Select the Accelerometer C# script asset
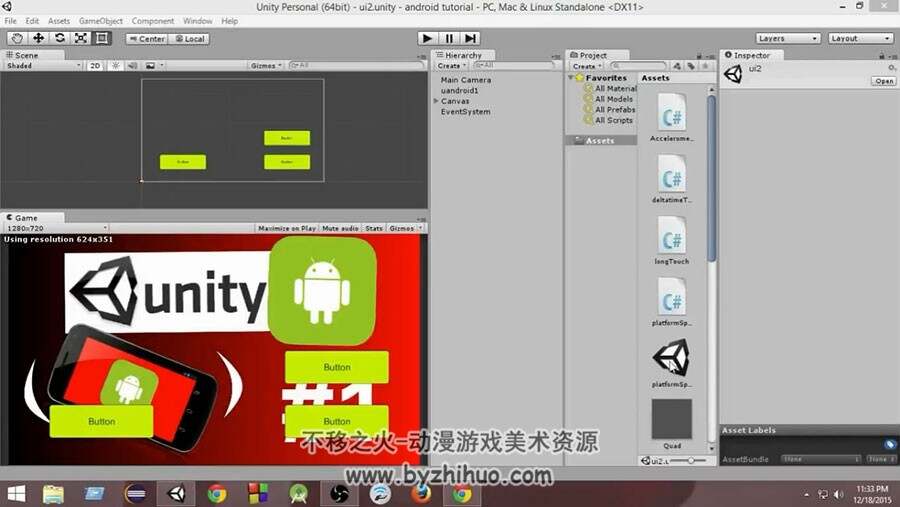 click(672, 117)
